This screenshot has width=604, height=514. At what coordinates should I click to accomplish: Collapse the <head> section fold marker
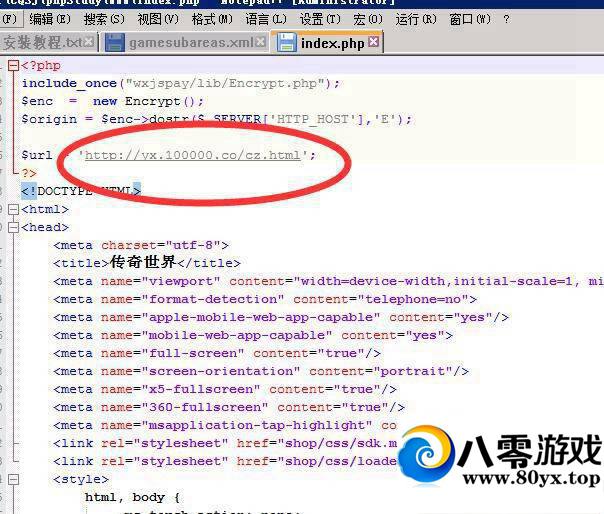point(12,227)
